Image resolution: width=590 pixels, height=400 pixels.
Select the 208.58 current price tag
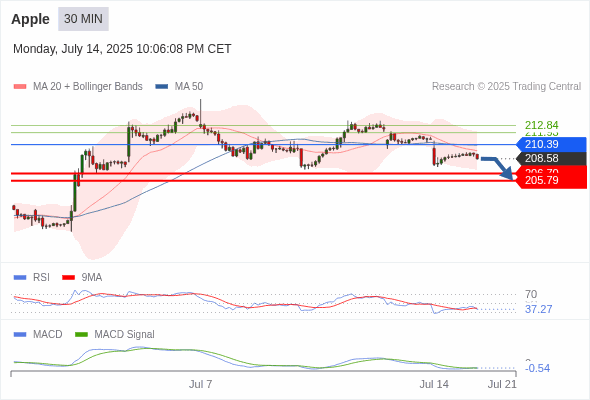(x=551, y=158)
